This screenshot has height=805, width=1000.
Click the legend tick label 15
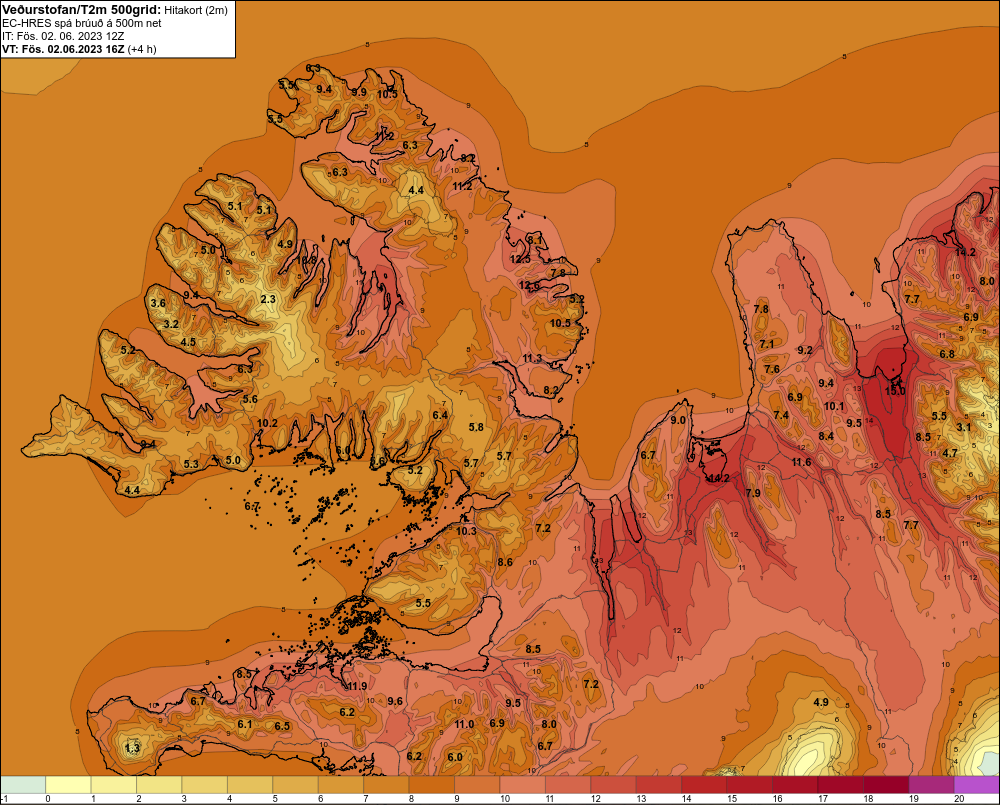pyautogui.click(x=732, y=799)
